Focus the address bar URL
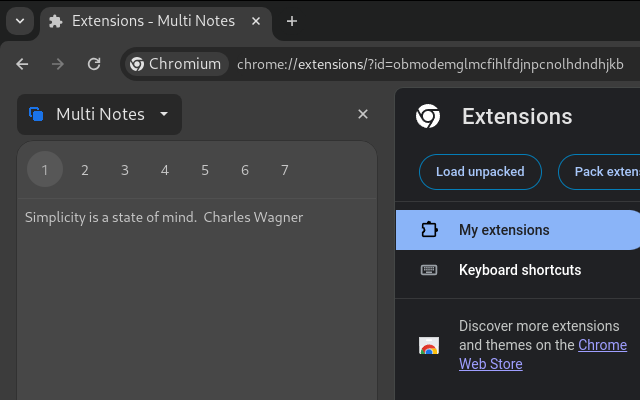This screenshot has height=400, width=640. (430, 64)
